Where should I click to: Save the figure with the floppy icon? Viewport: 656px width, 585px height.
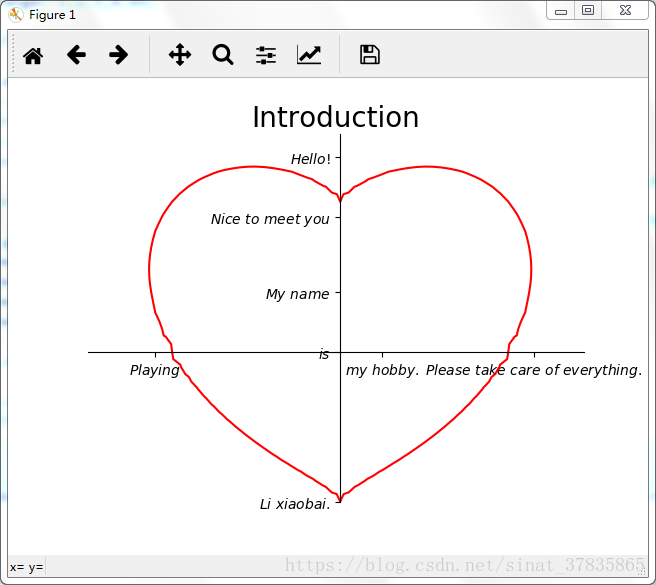pos(370,55)
